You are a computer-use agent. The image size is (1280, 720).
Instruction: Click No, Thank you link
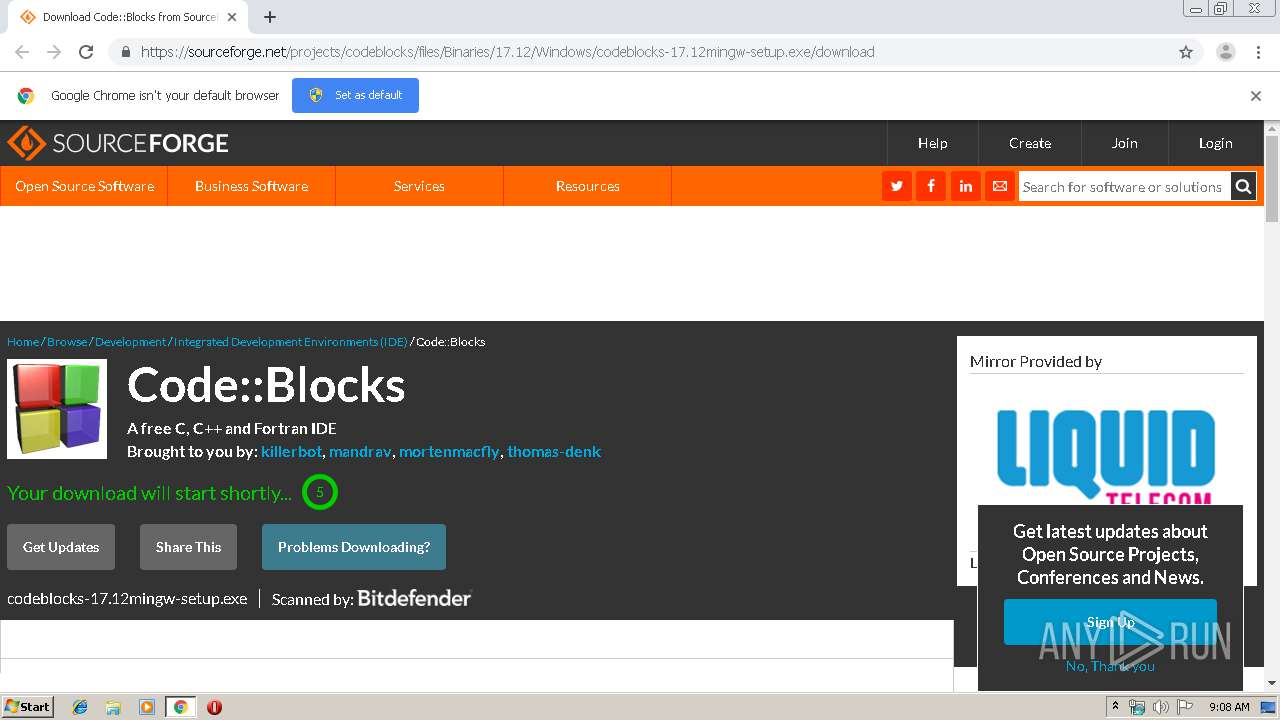[x=1110, y=666]
